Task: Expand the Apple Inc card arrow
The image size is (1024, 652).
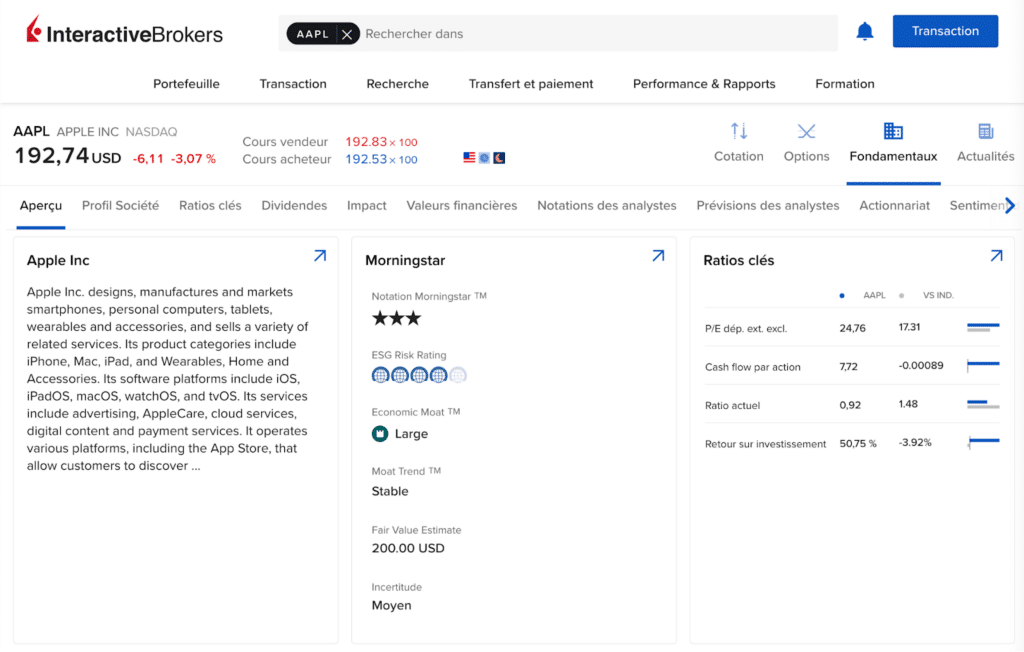Action: coord(319,256)
